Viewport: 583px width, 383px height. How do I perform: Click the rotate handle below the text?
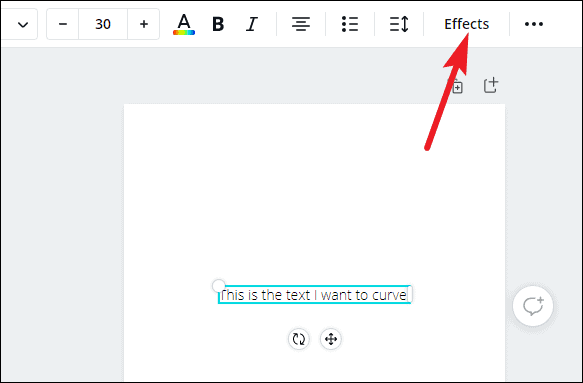point(299,339)
